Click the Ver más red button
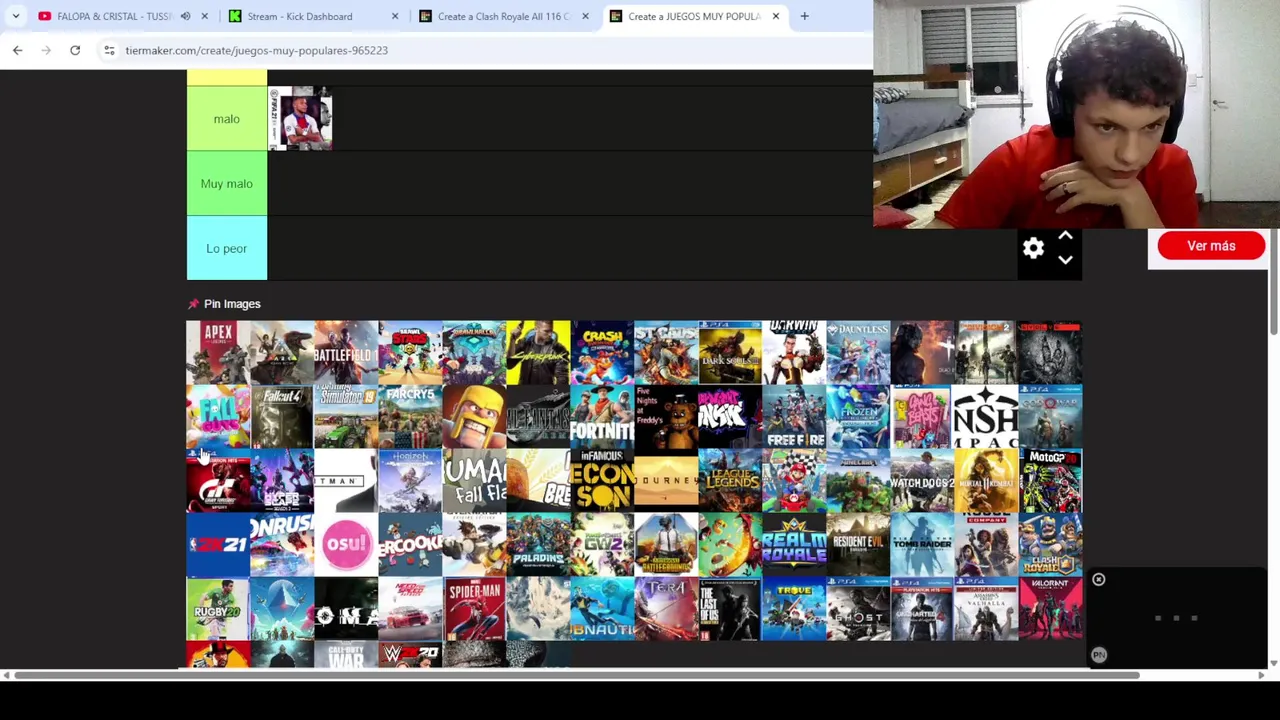Image resolution: width=1280 pixels, height=720 pixels. pos(1211,246)
